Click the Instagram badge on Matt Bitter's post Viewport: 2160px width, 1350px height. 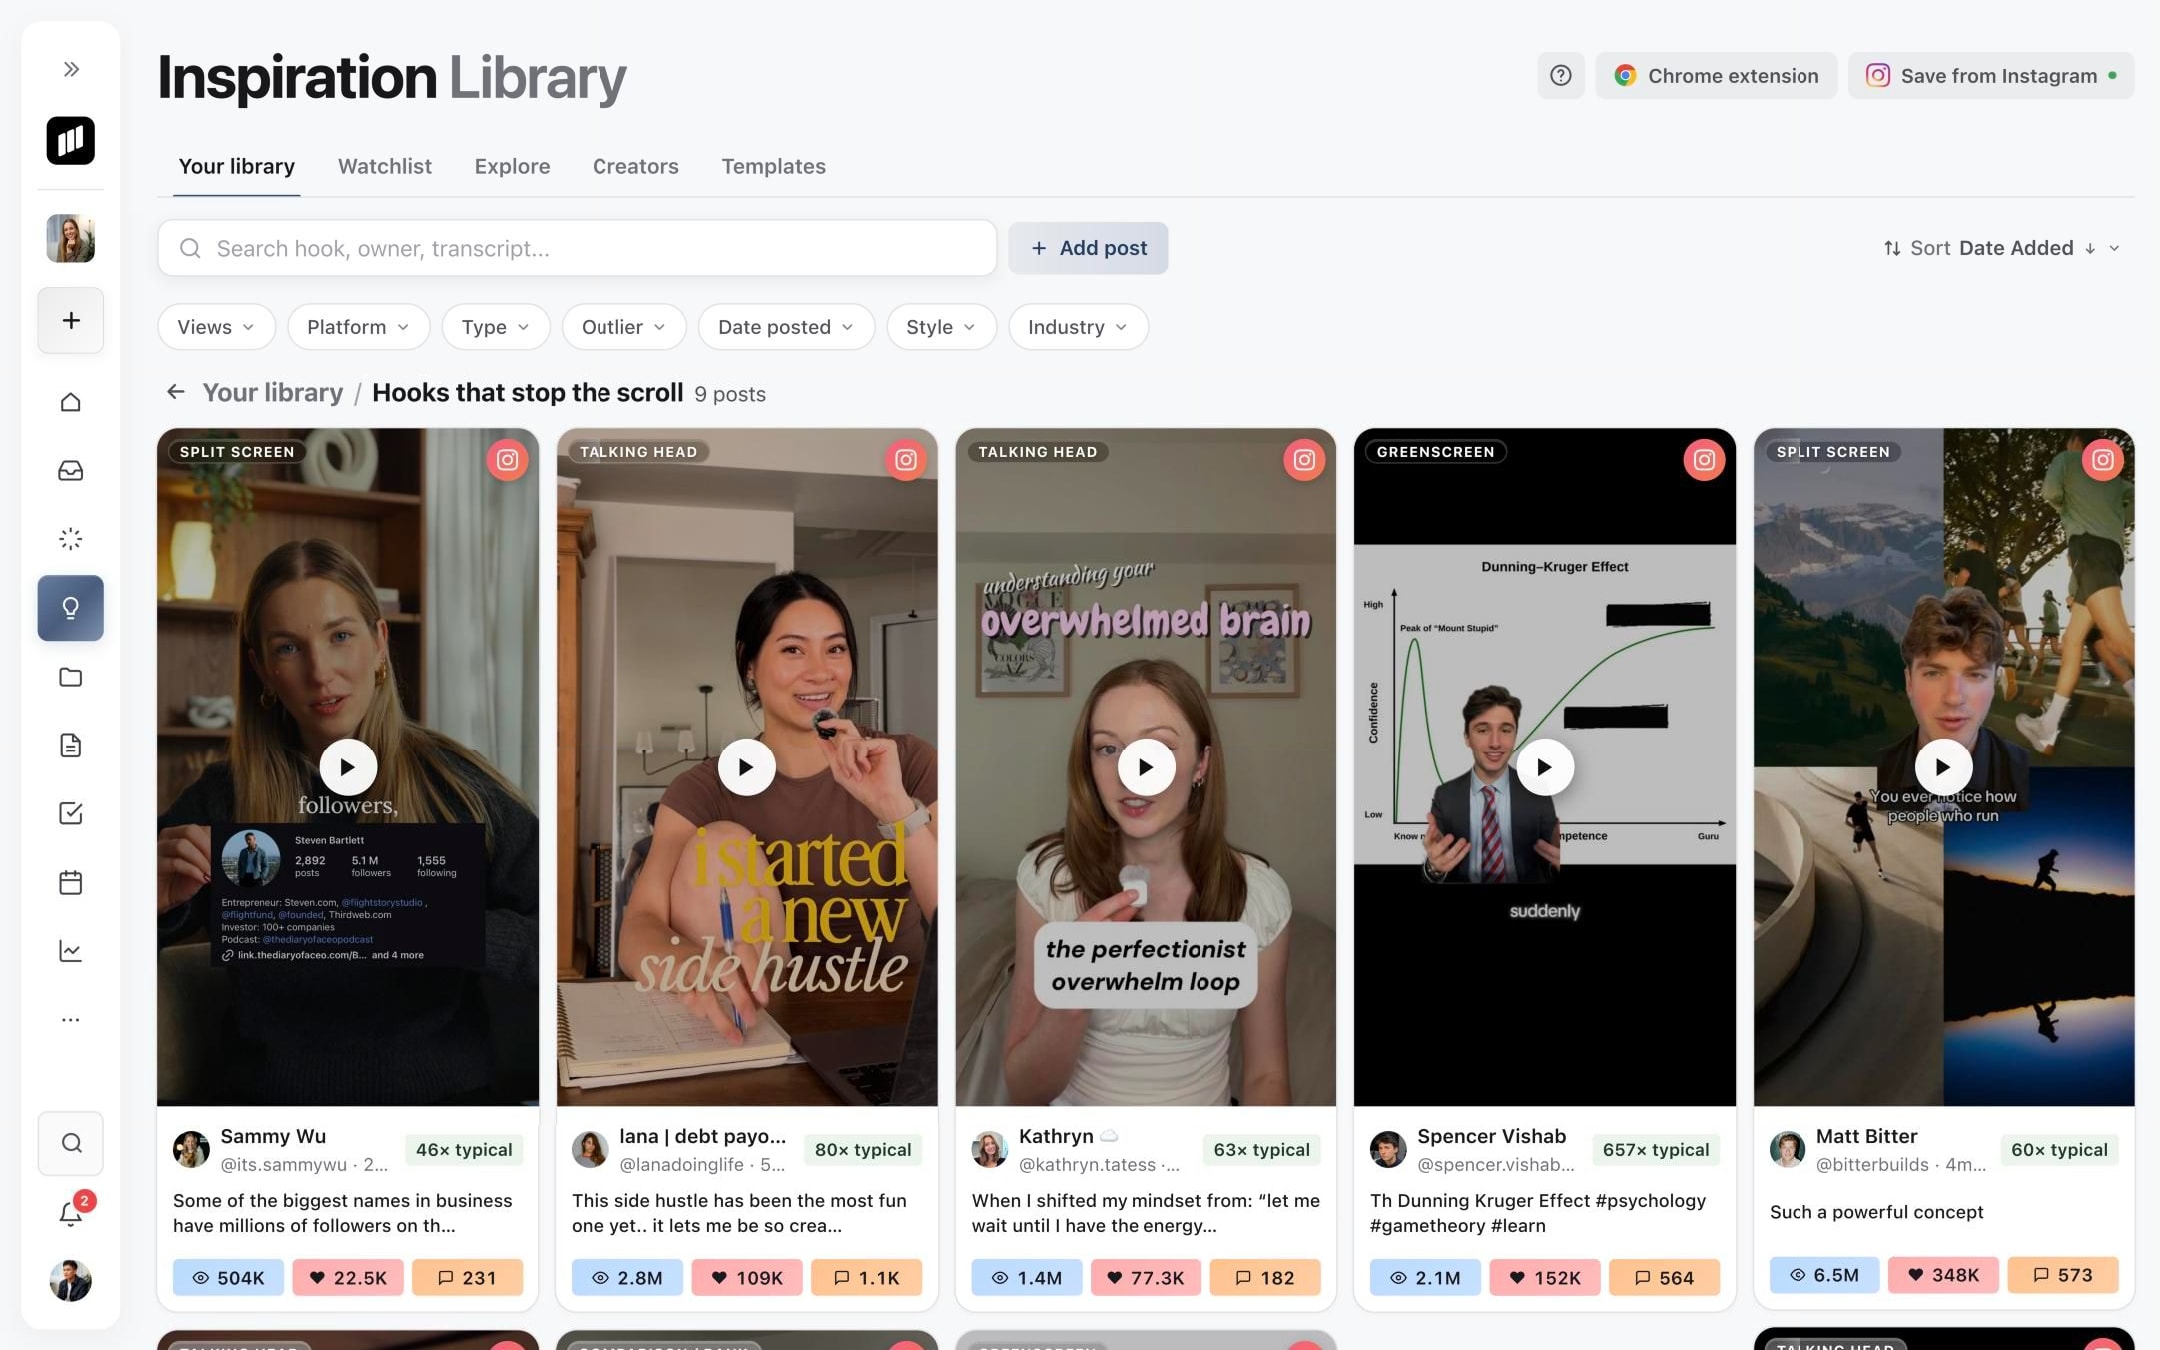pos(2103,460)
